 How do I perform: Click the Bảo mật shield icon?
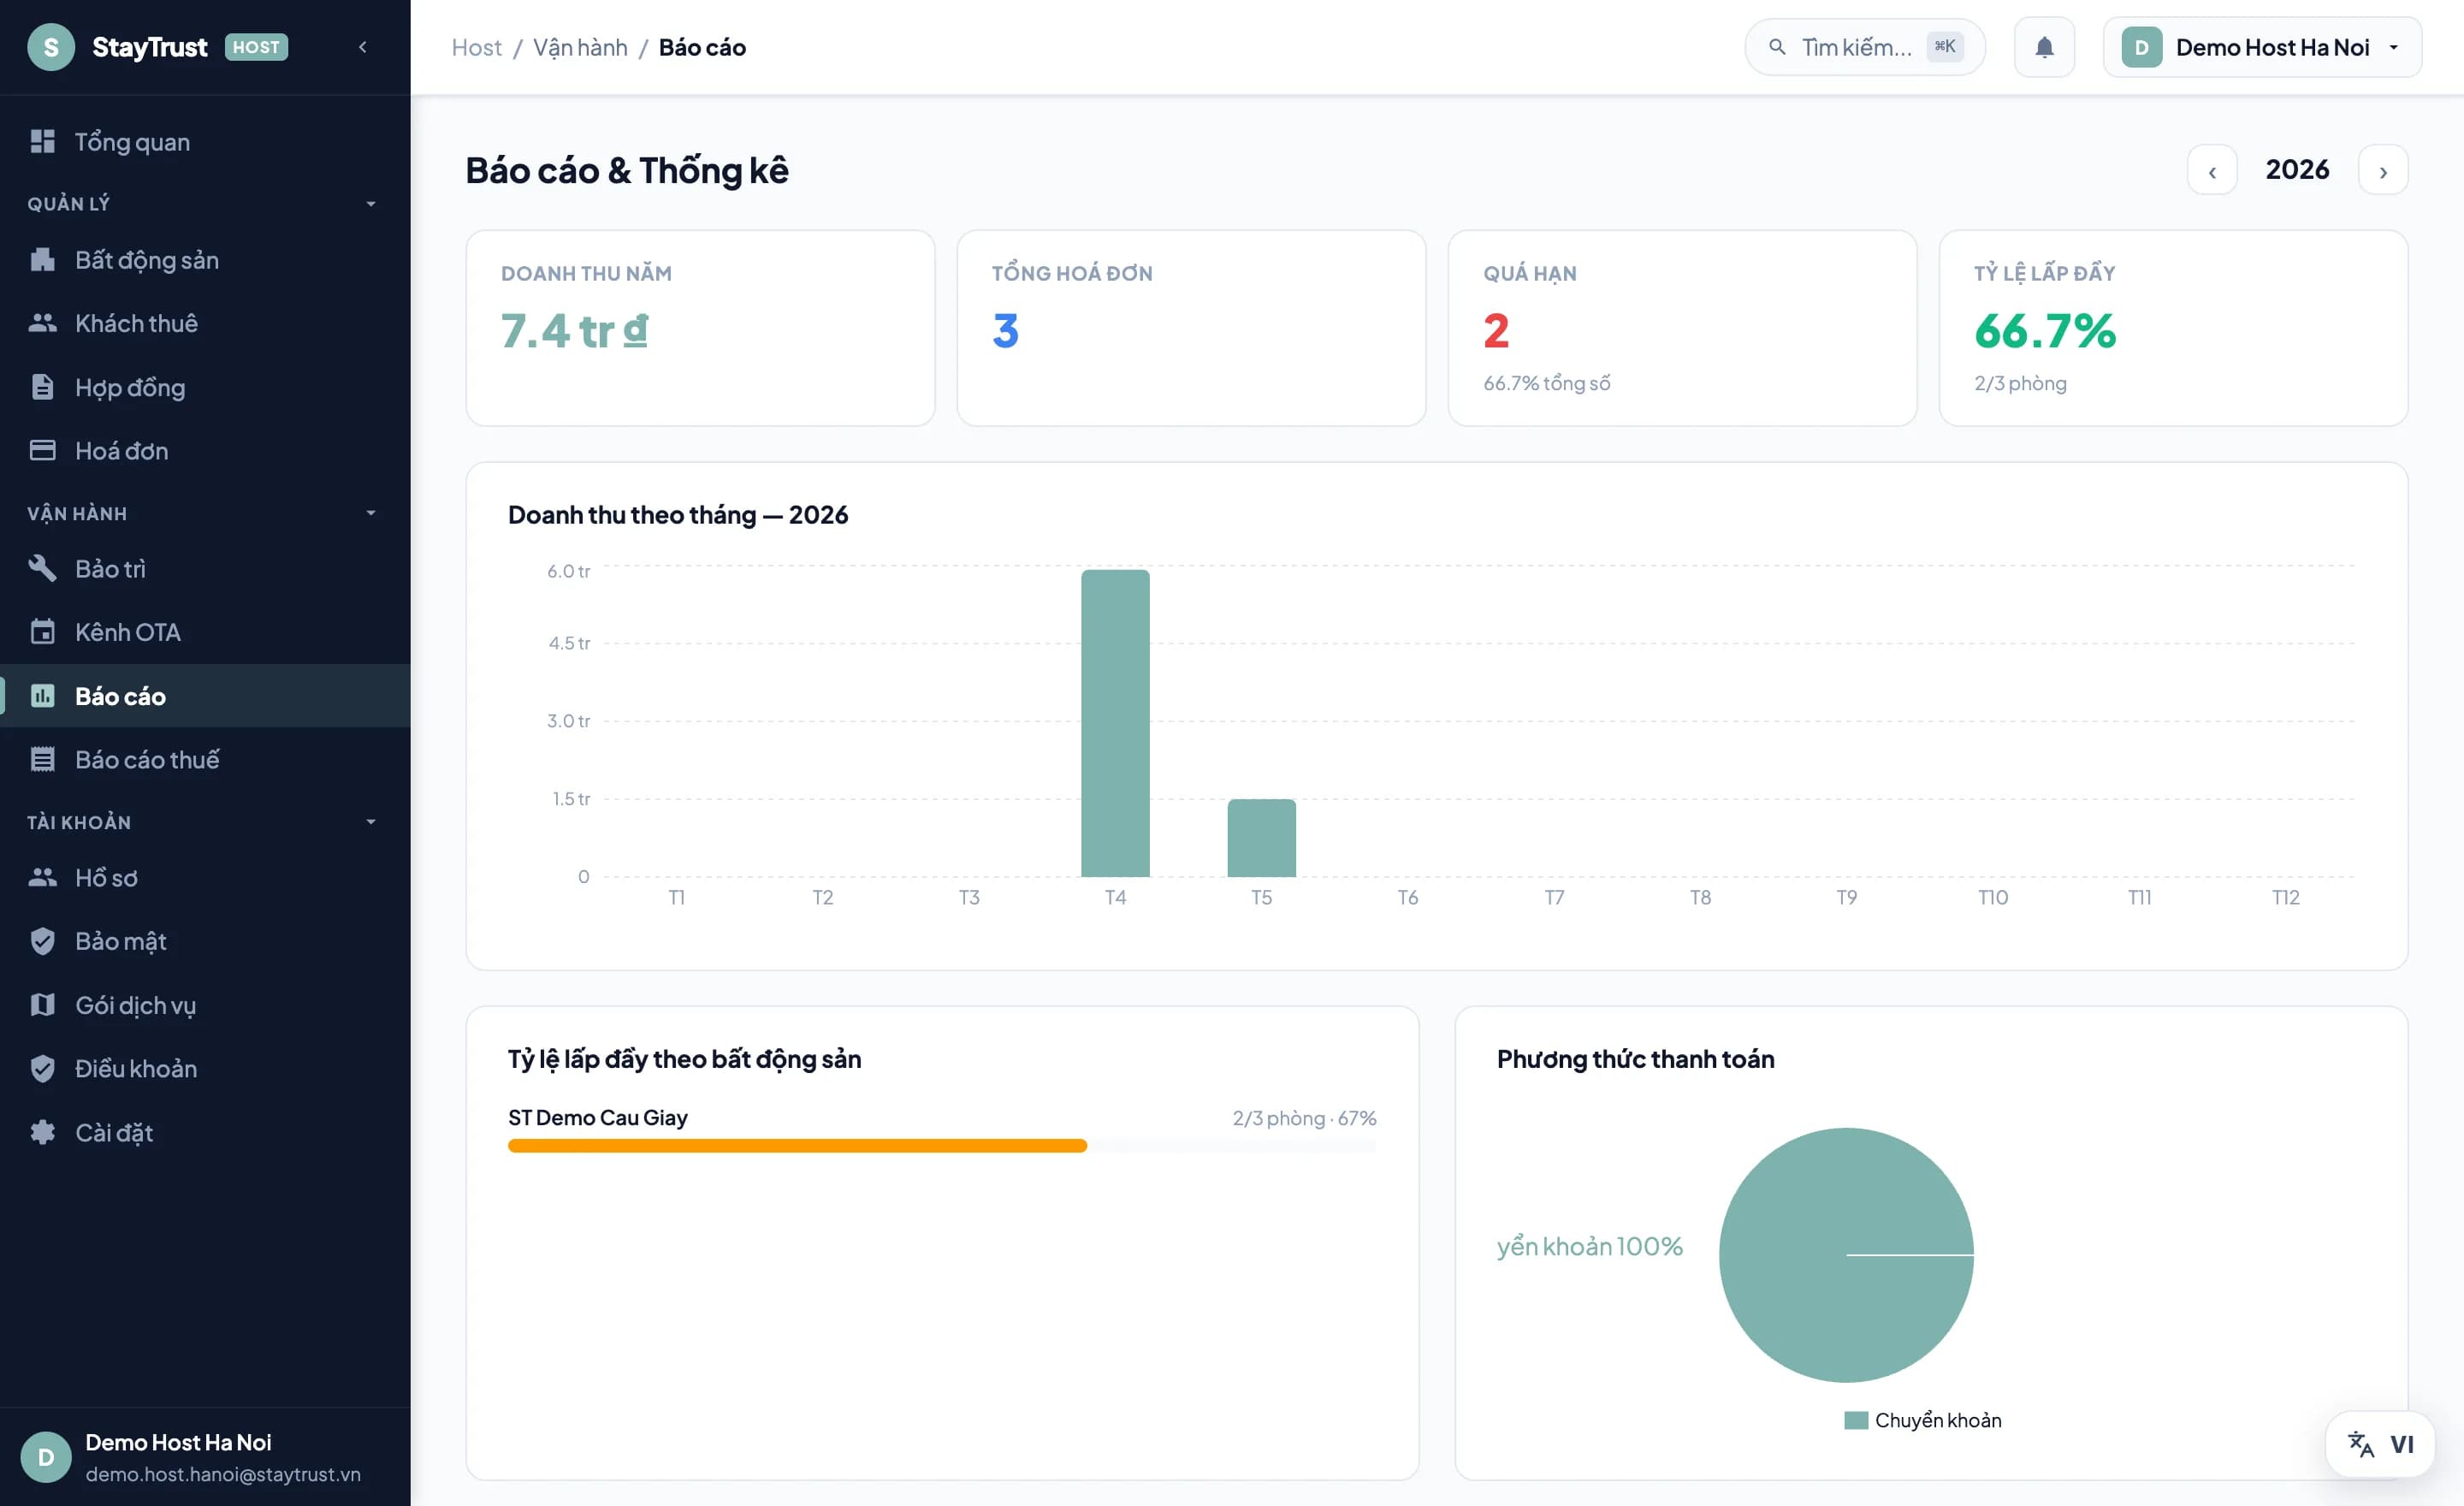click(42, 941)
